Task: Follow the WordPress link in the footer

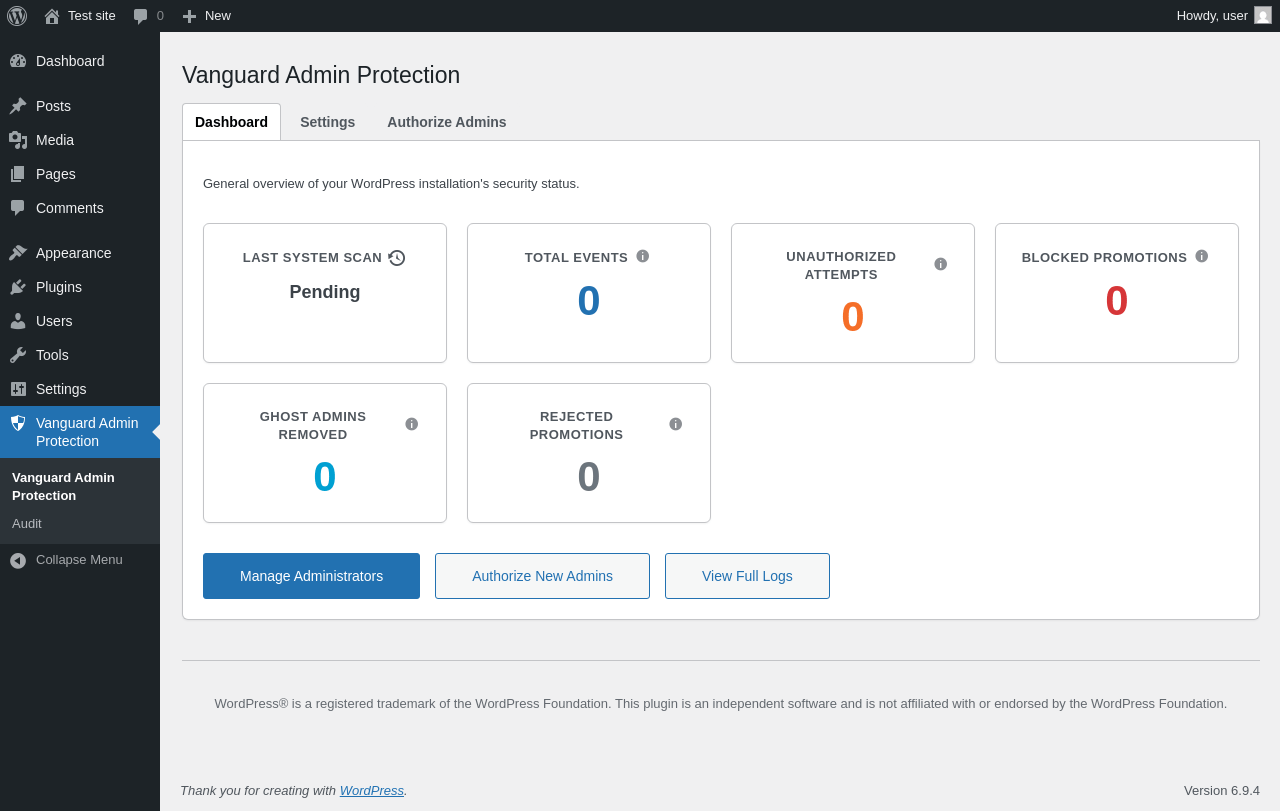Action: click(372, 790)
